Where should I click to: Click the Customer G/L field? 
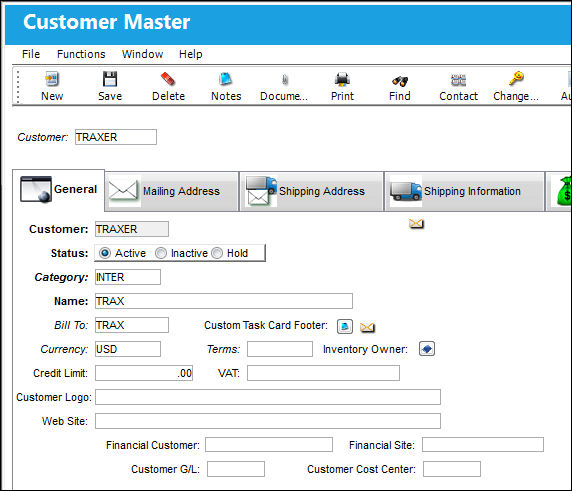point(236,469)
